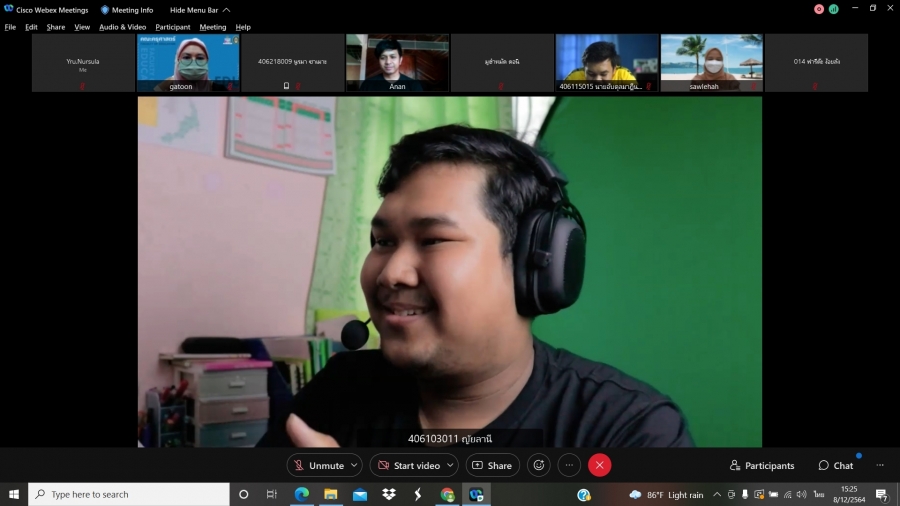Open Microsoft Edge from the taskbar
The width and height of the screenshot is (900, 506).
(x=301, y=494)
